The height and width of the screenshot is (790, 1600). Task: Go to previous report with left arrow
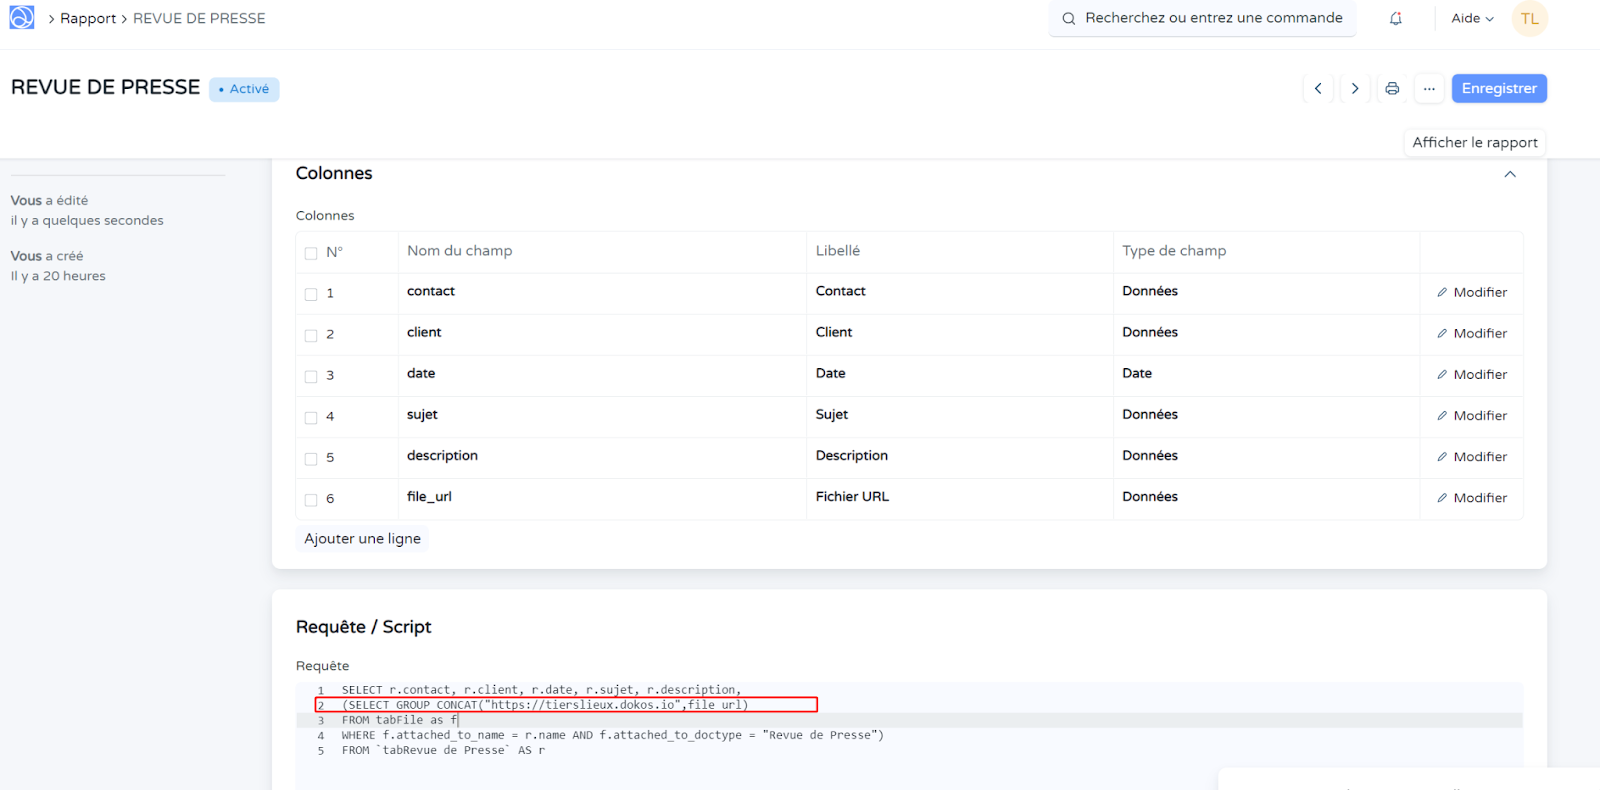(1318, 89)
